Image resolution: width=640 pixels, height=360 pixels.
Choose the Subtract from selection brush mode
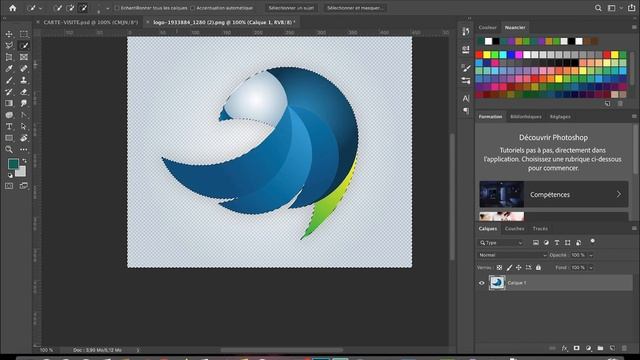coord(83,8)
